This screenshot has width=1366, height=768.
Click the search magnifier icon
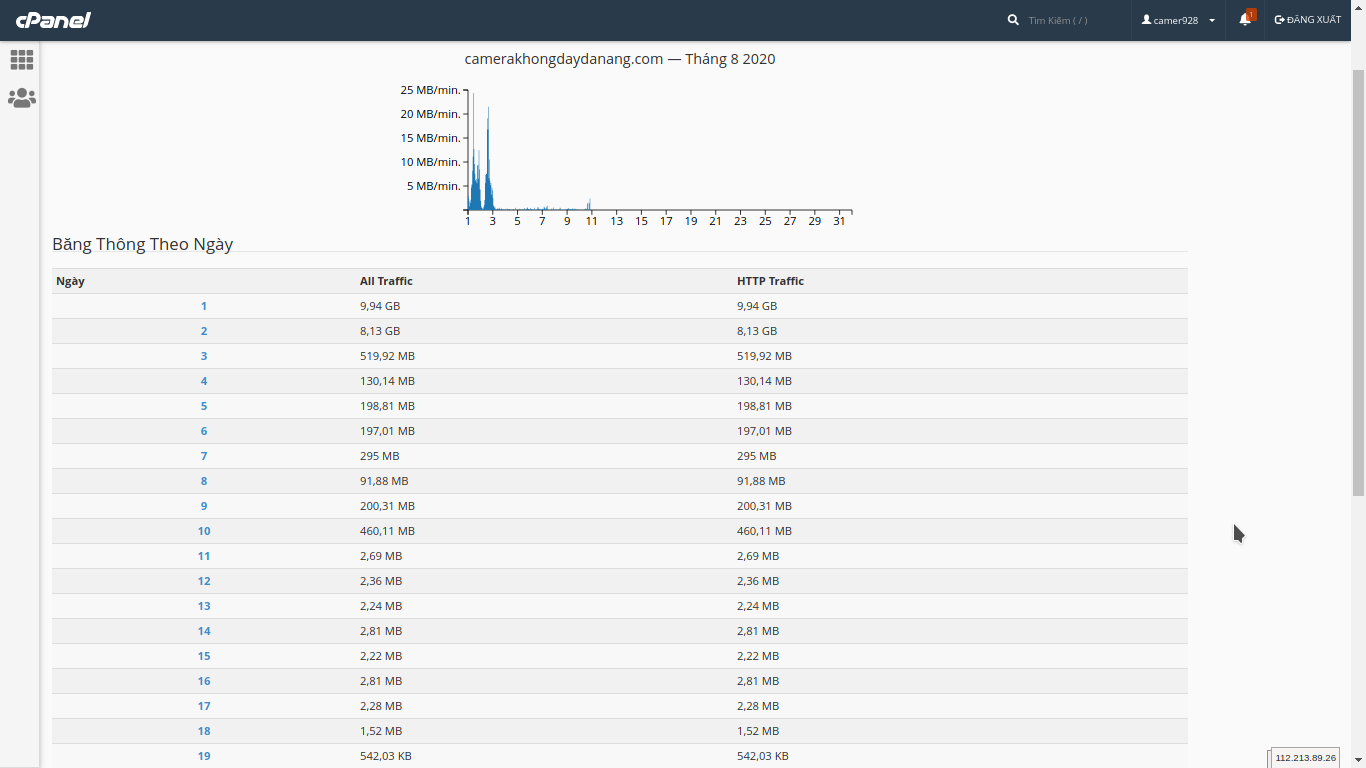tap(1013, 20)
